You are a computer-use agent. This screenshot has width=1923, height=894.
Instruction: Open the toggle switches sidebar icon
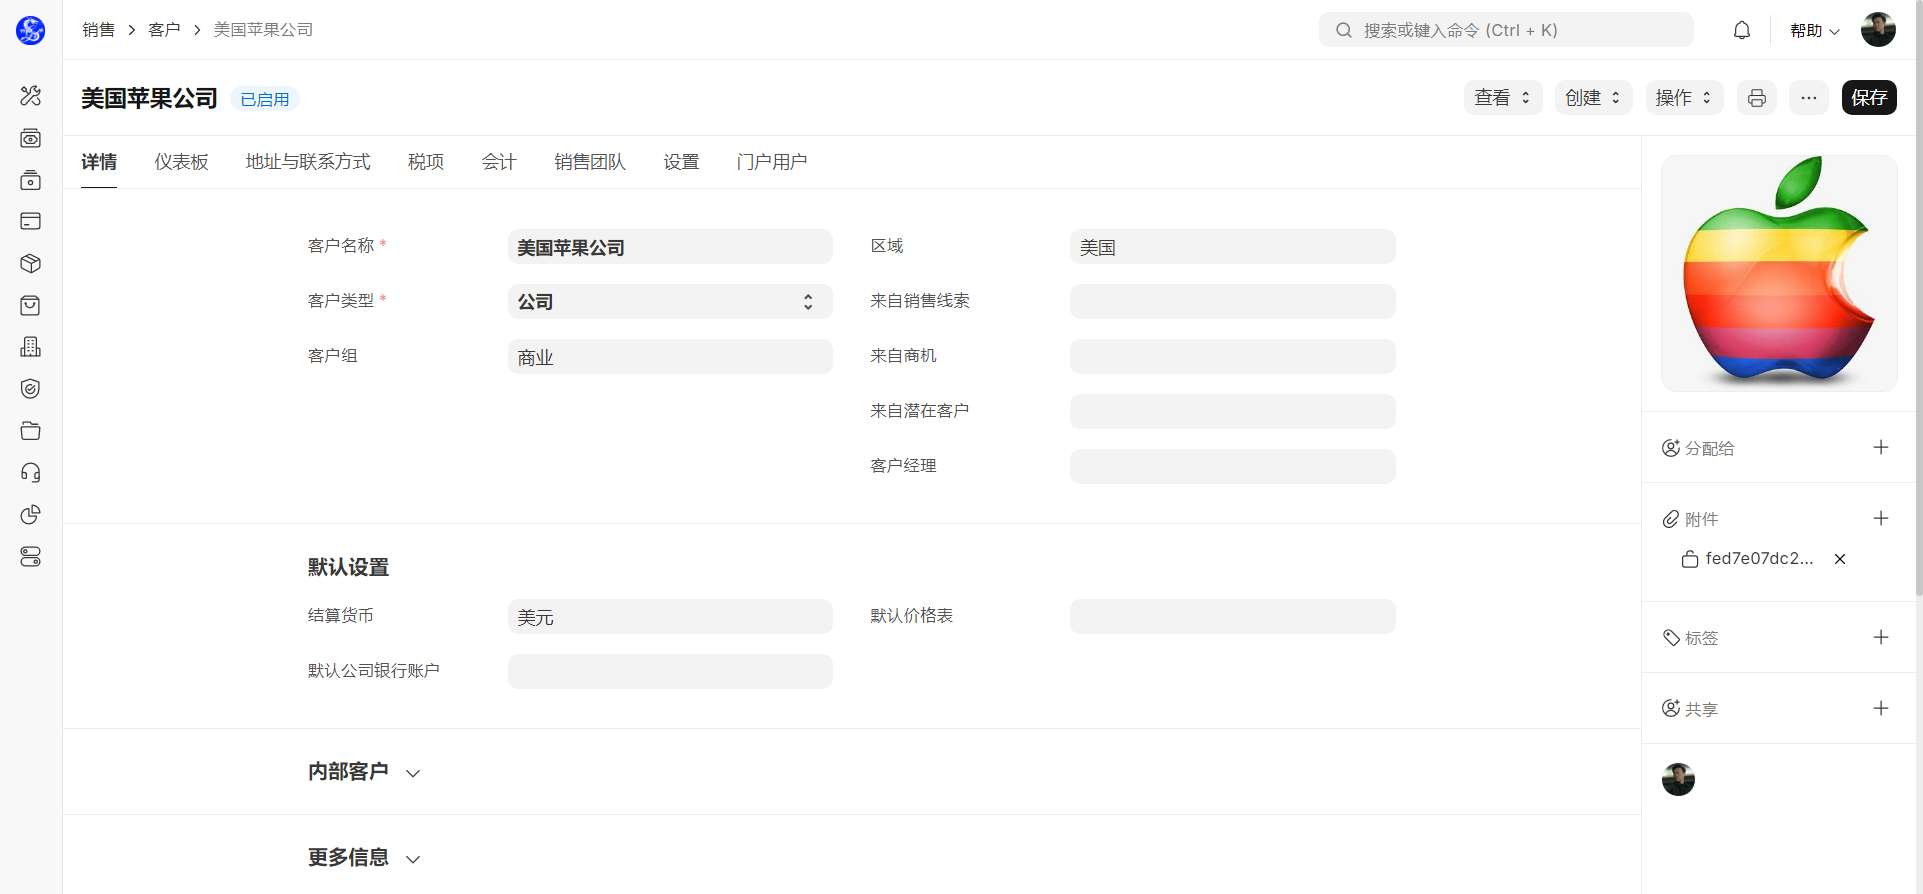31,557
